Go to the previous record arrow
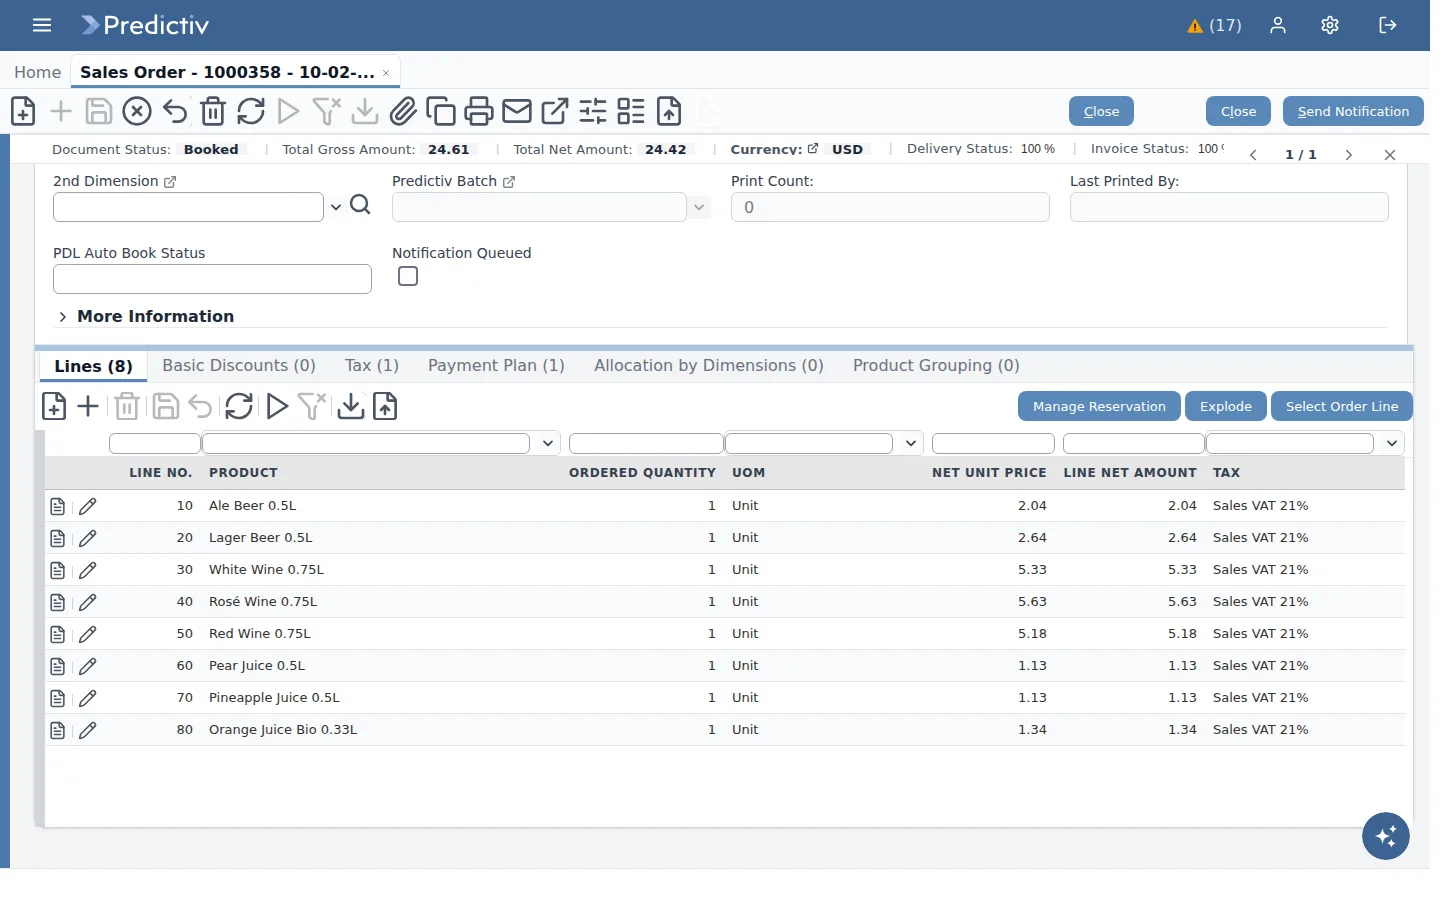1440x900 pixels. pos(1253,155)
